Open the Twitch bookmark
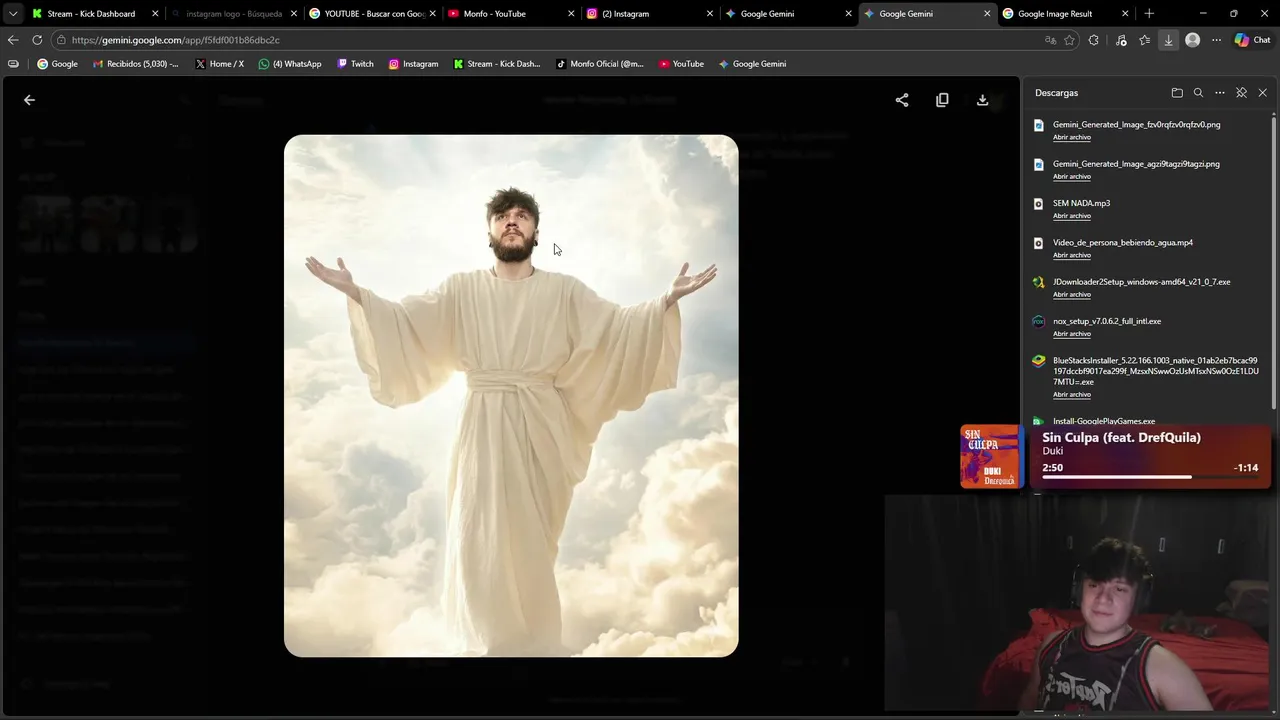 355,64
